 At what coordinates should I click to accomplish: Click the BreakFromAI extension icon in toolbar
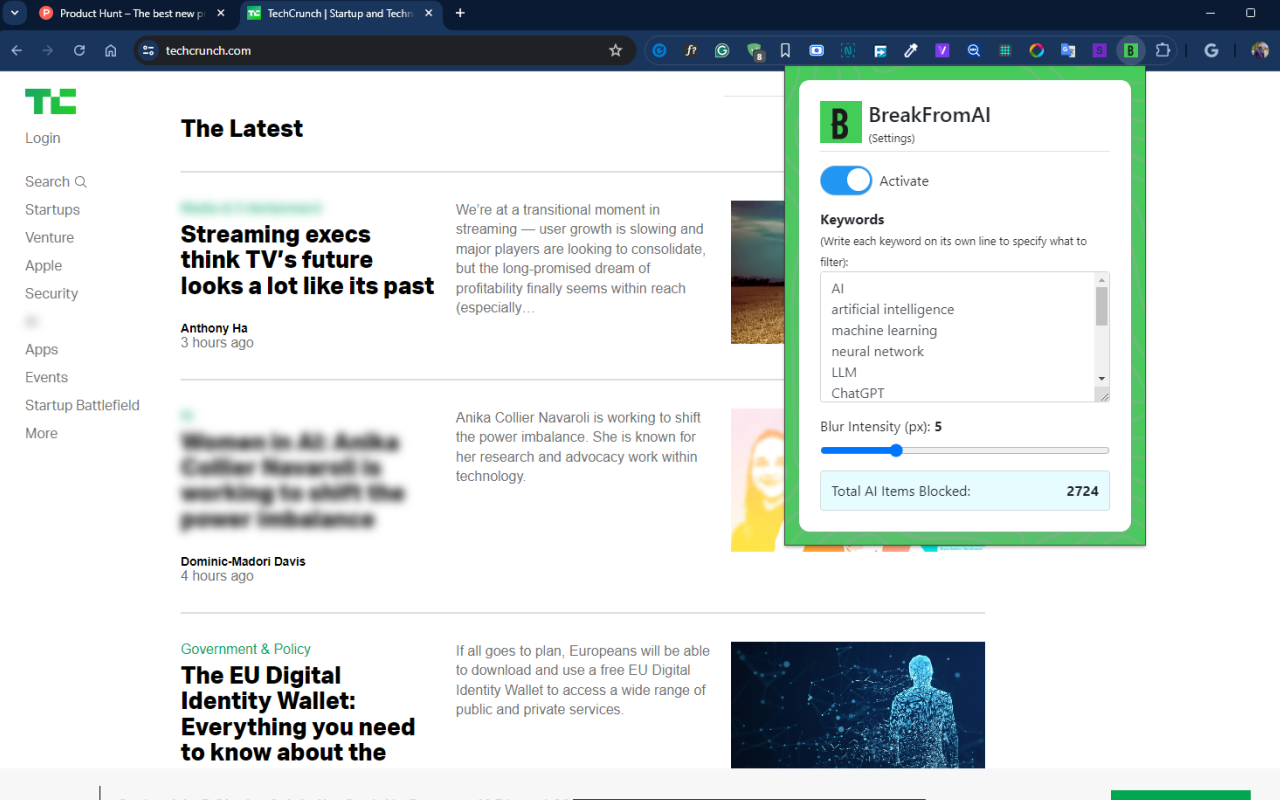pyautogui.click(x=1130, y=50)
